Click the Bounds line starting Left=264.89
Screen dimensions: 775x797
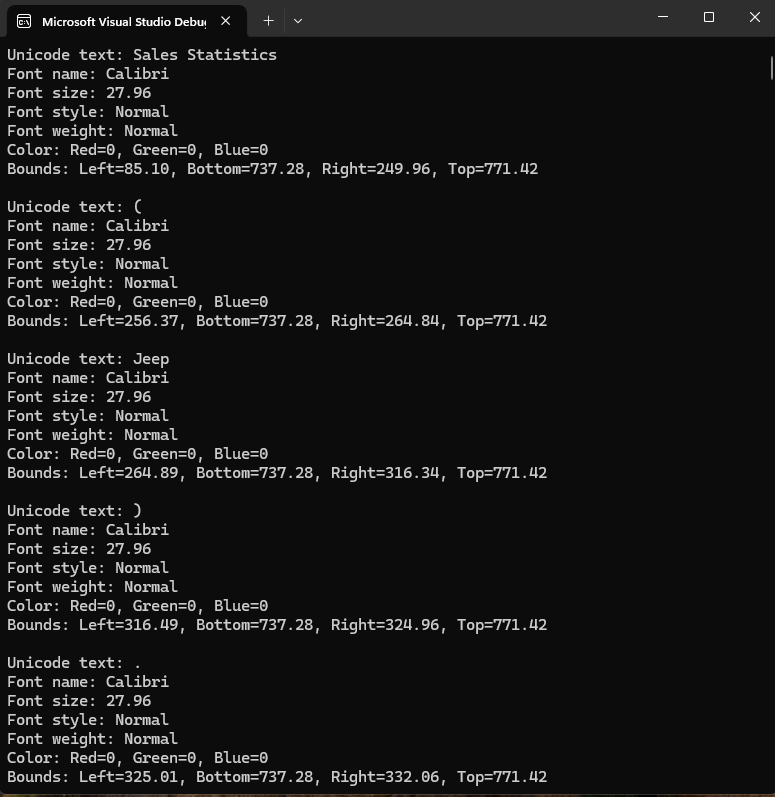277,473
